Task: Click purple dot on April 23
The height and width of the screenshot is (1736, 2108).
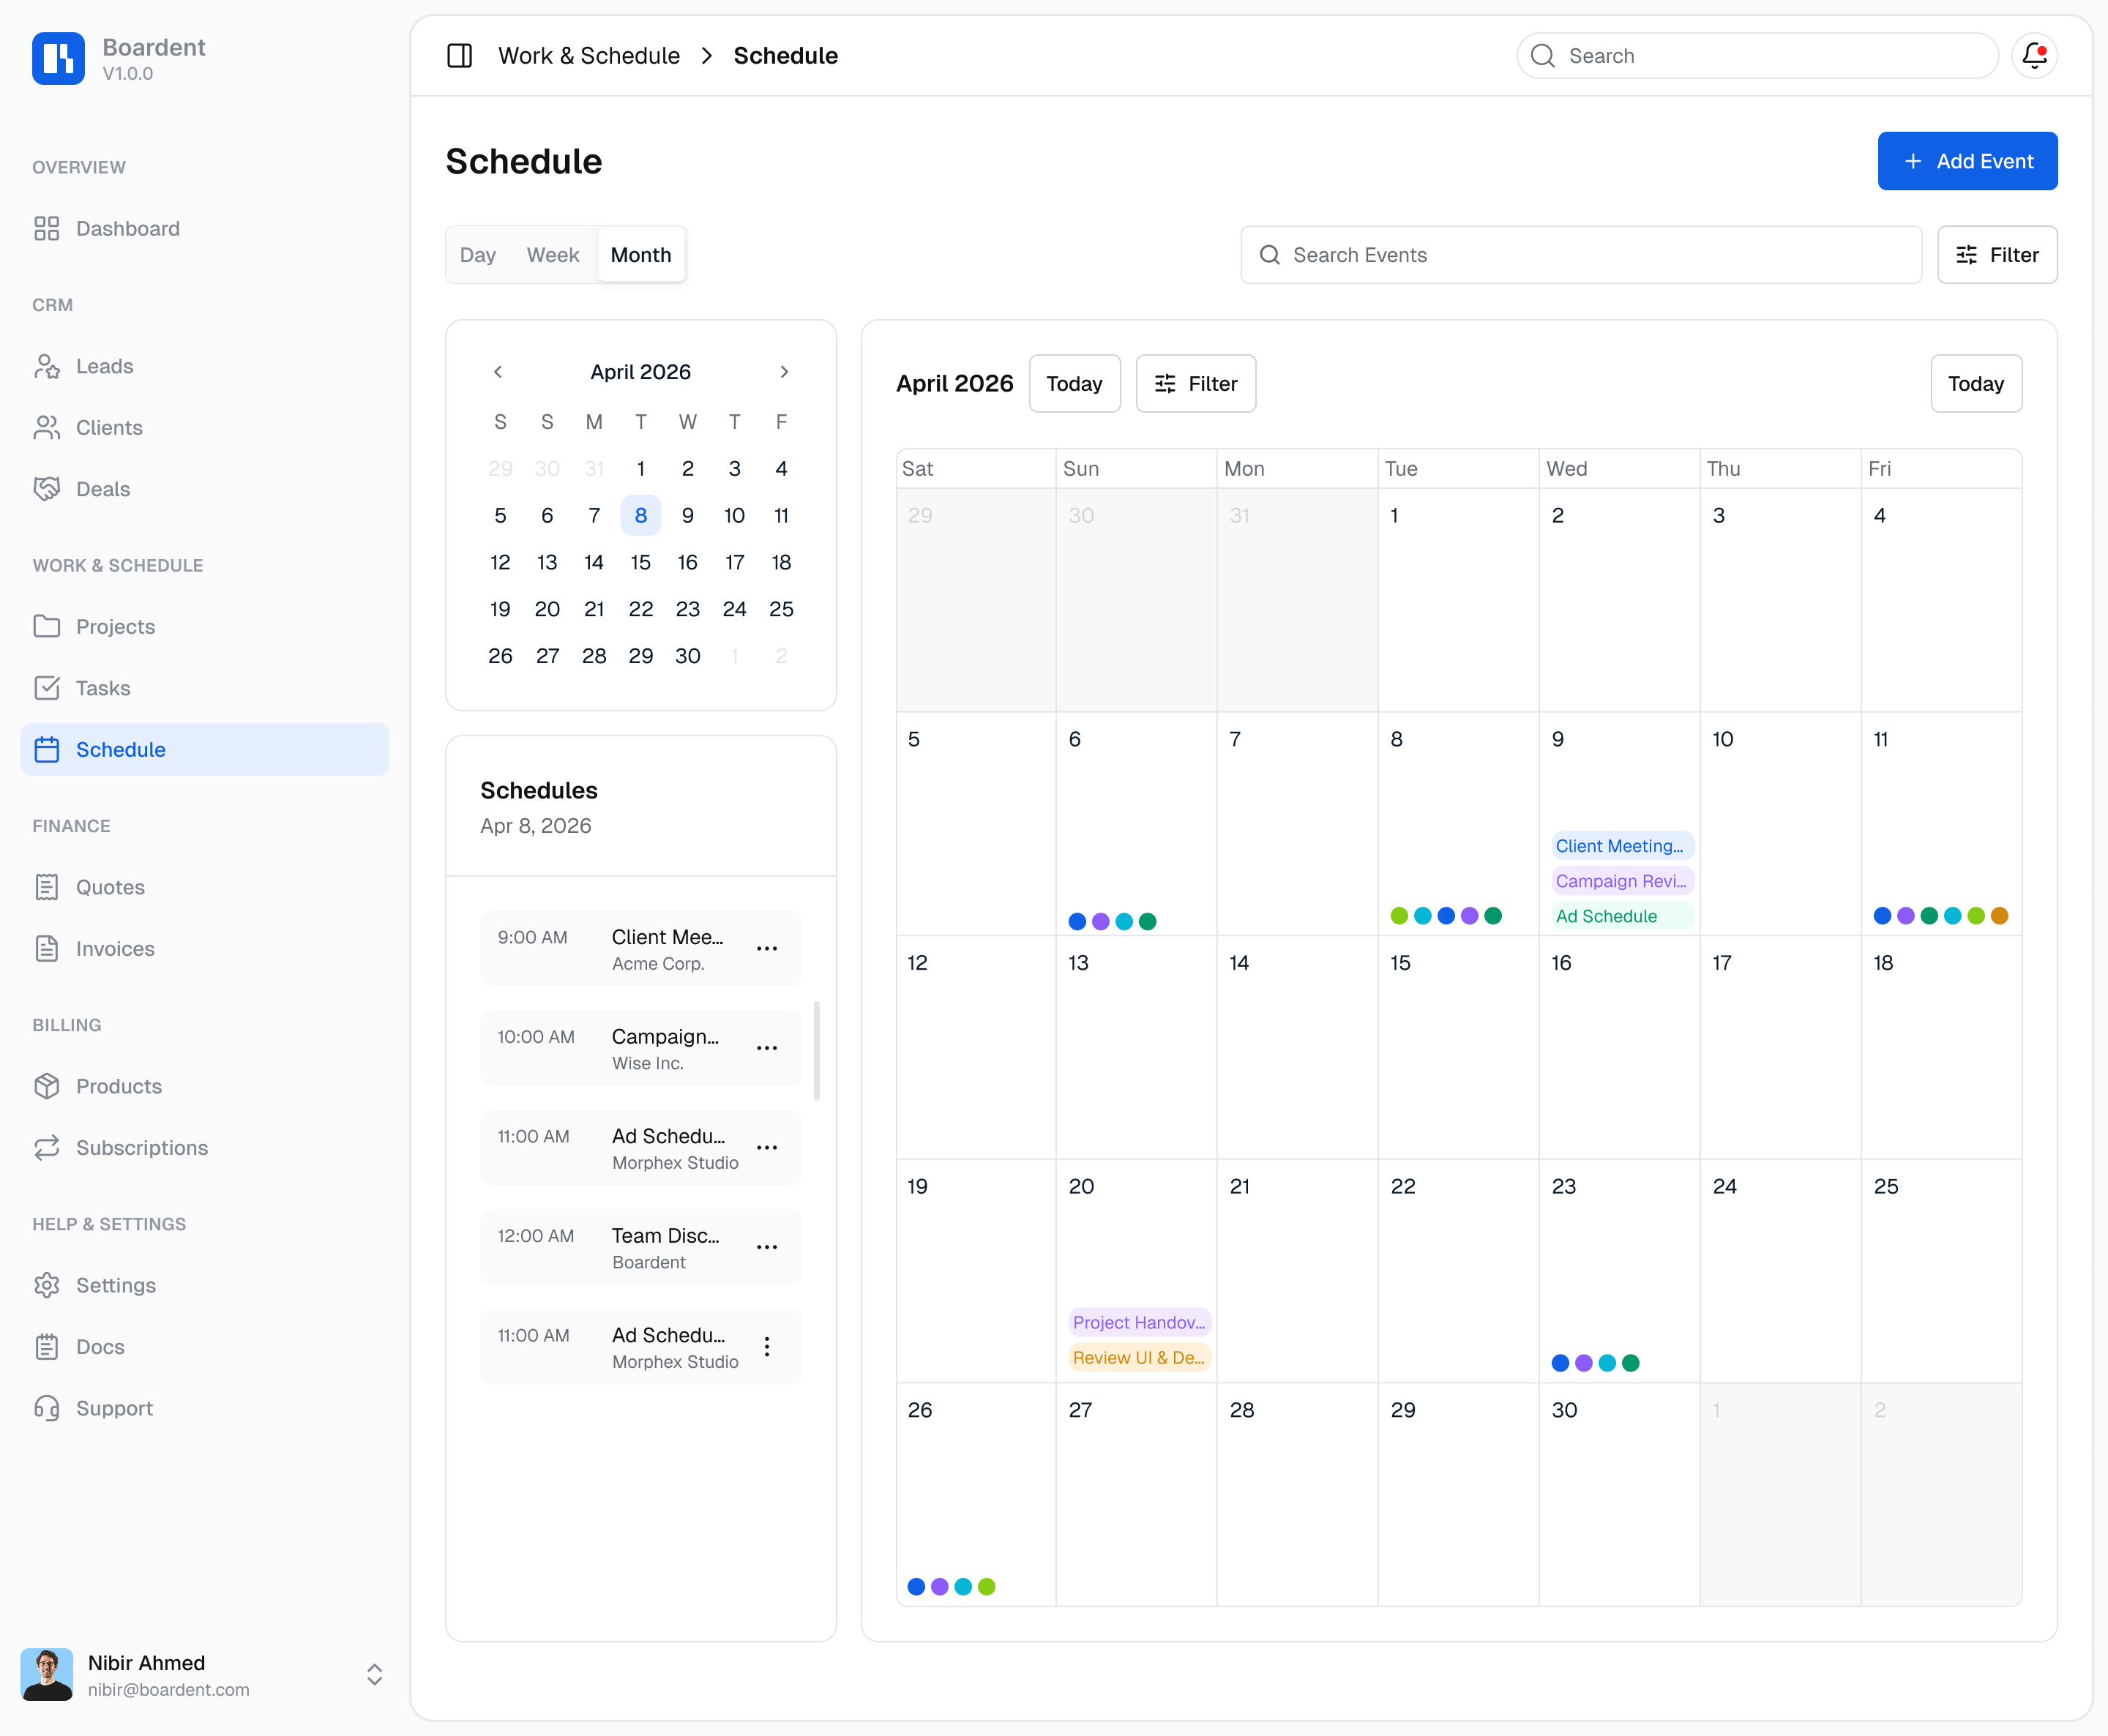Action: click(x=1583, y=1363)
